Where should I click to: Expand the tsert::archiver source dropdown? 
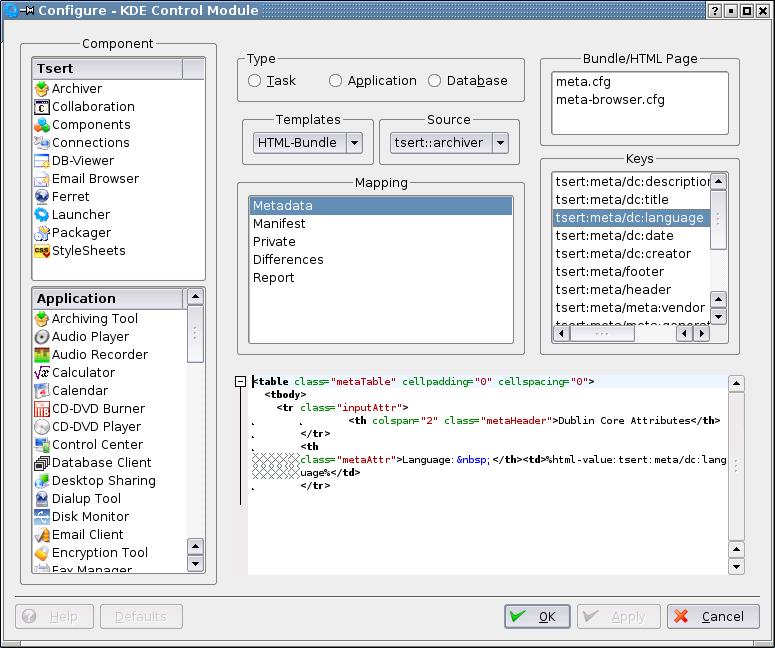tap(500, 143)
